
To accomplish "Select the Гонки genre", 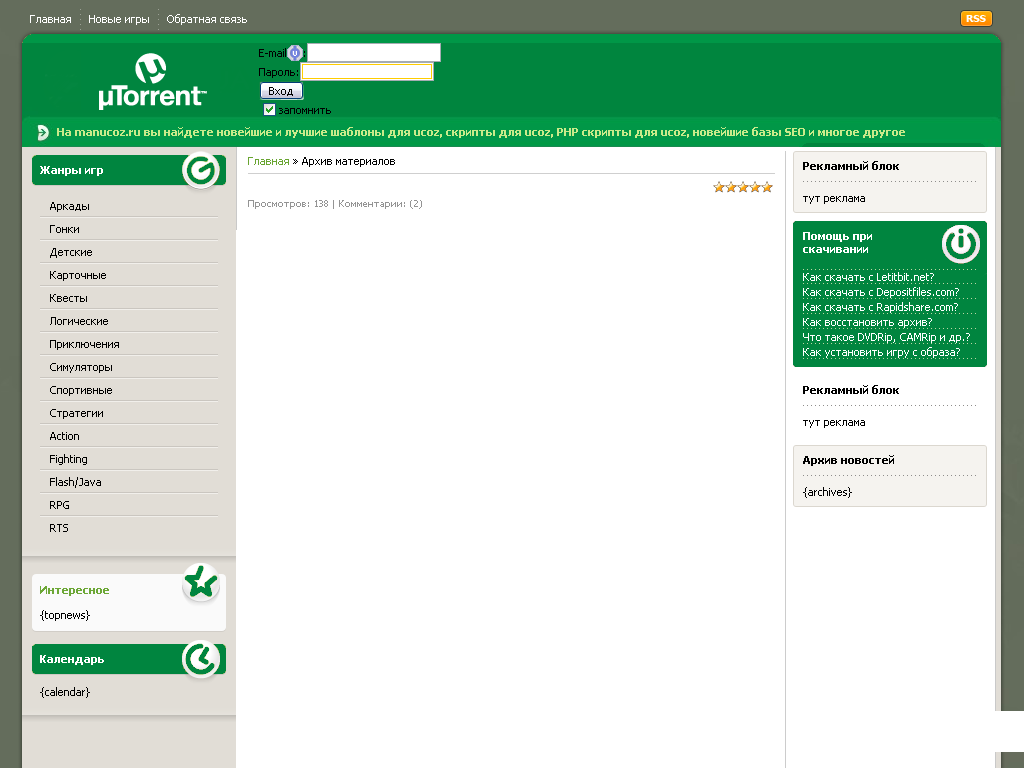I will (64, 229).
